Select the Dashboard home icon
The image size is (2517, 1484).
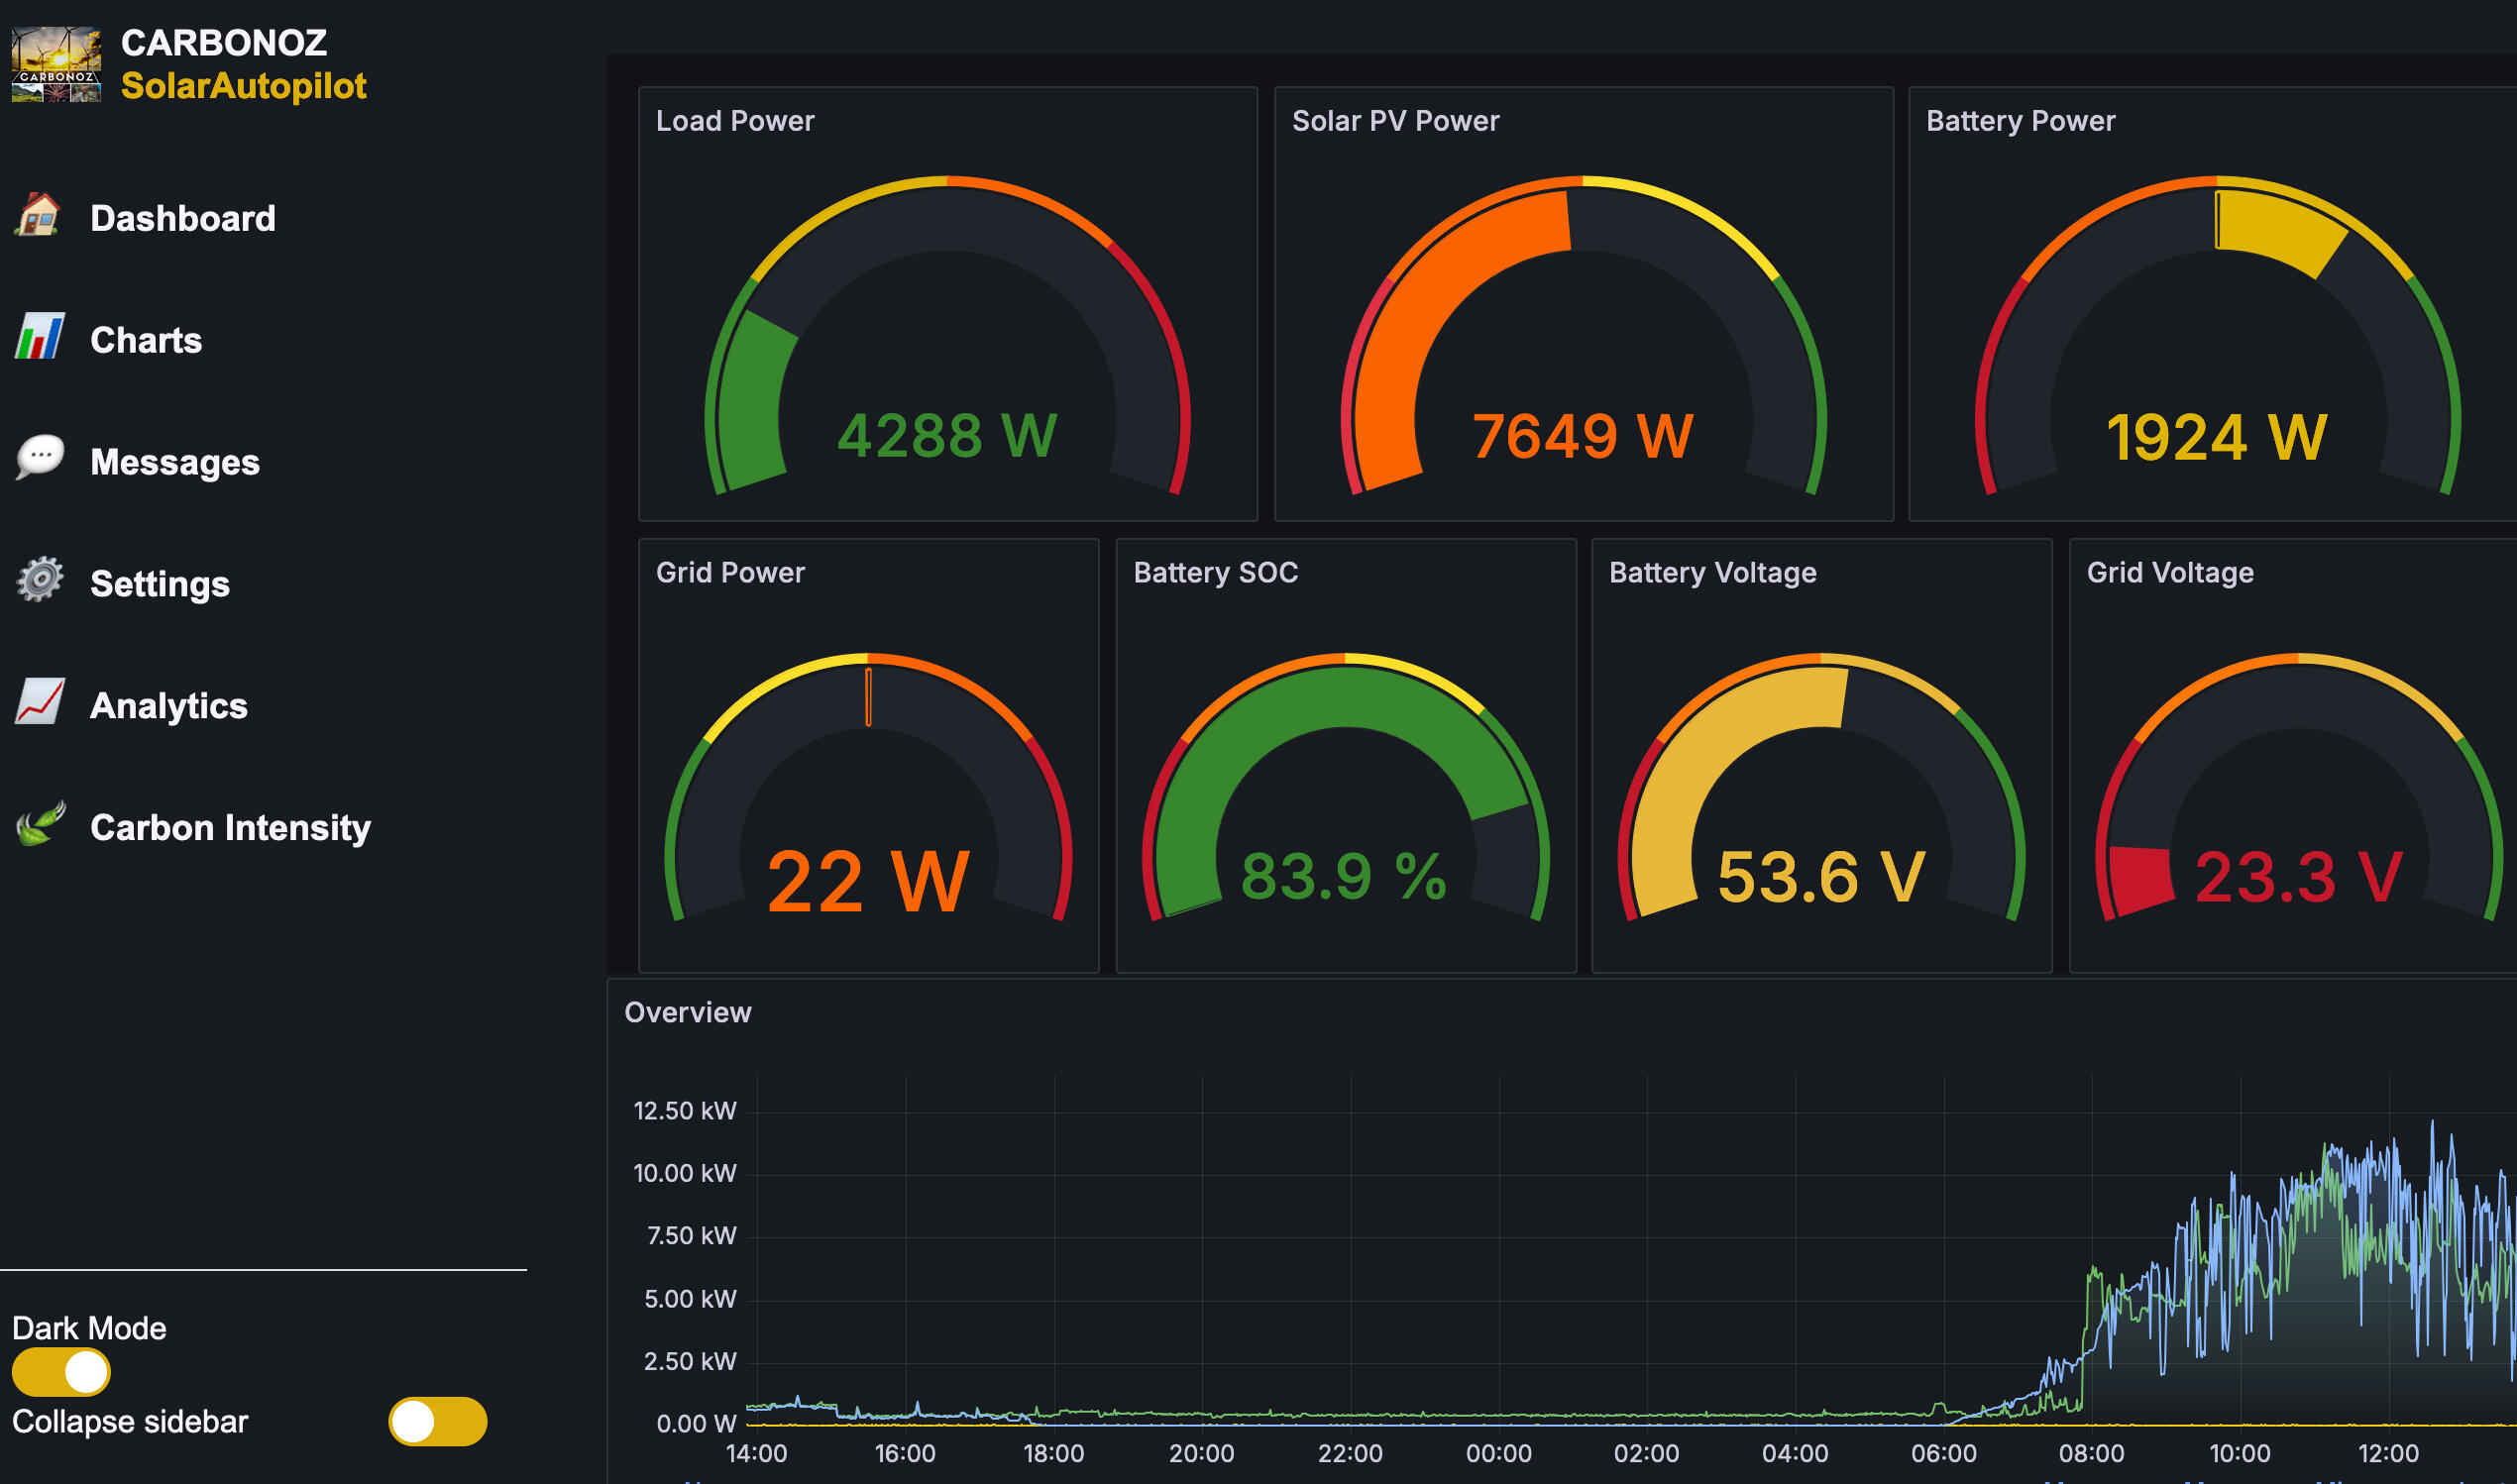(x=38, y=218)
